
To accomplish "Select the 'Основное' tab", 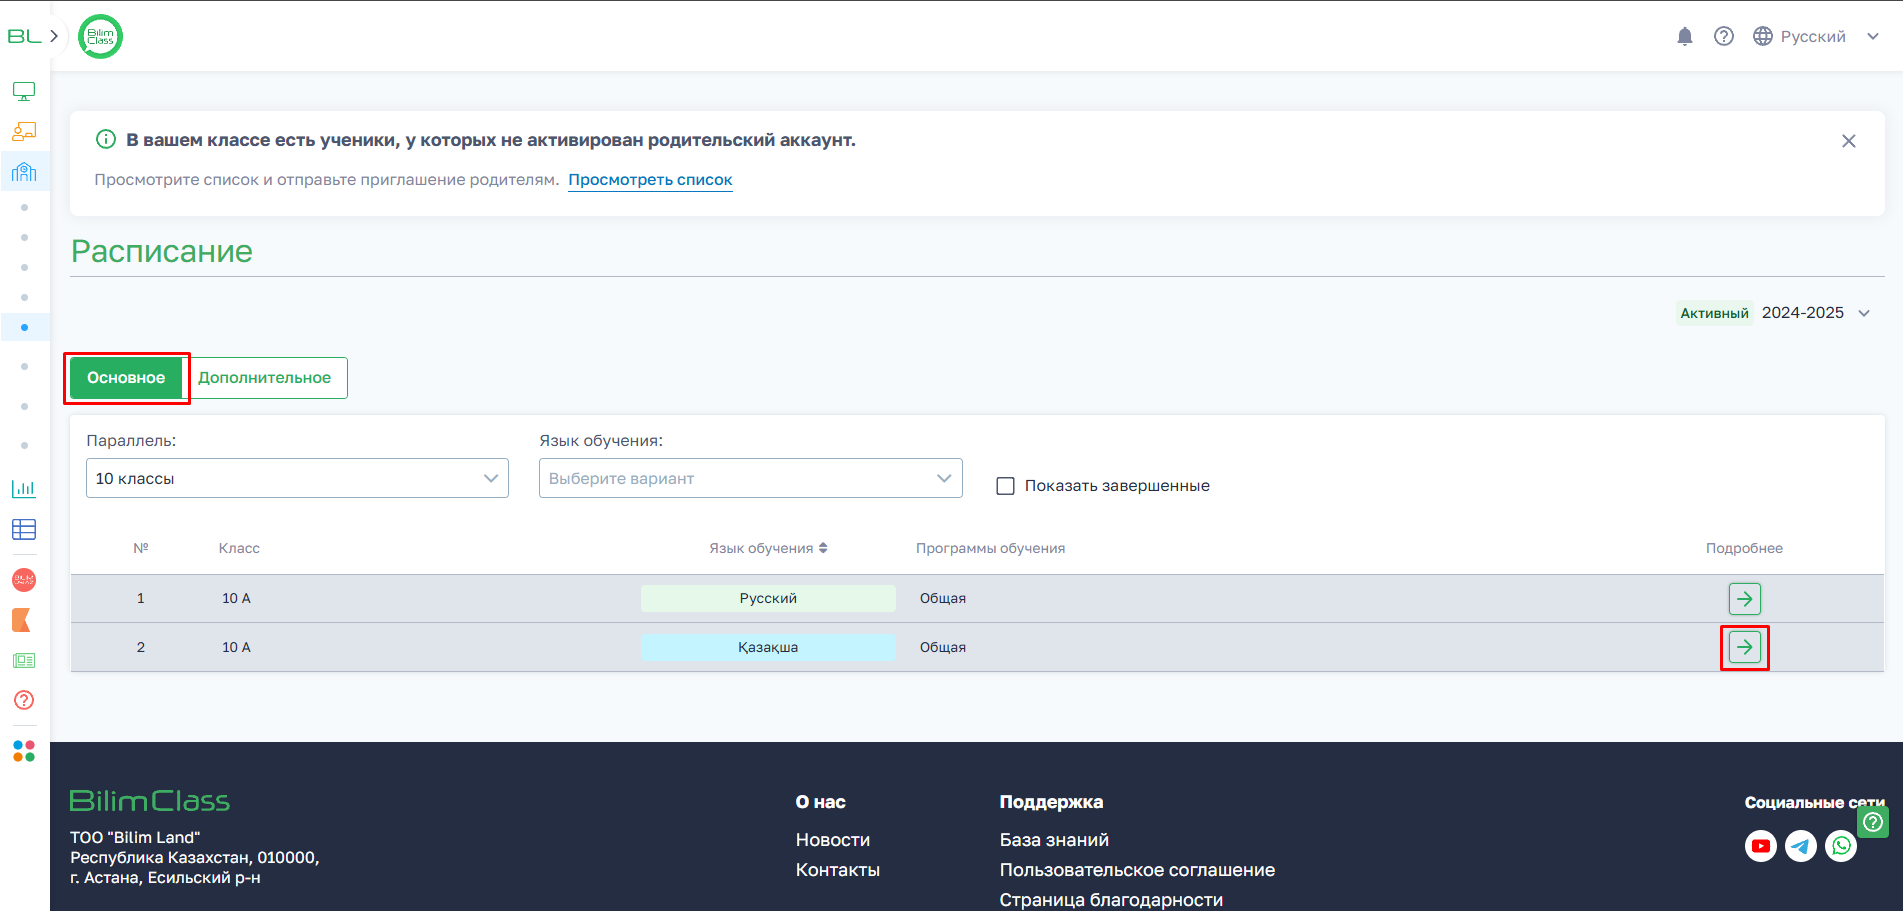I will click(126, 378).
